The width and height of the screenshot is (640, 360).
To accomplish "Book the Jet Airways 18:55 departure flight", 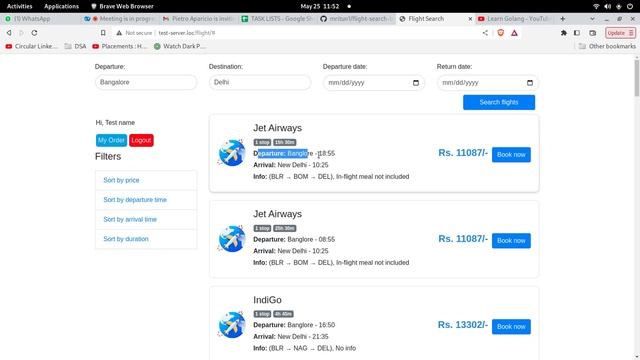I will [x=511, y=155].
